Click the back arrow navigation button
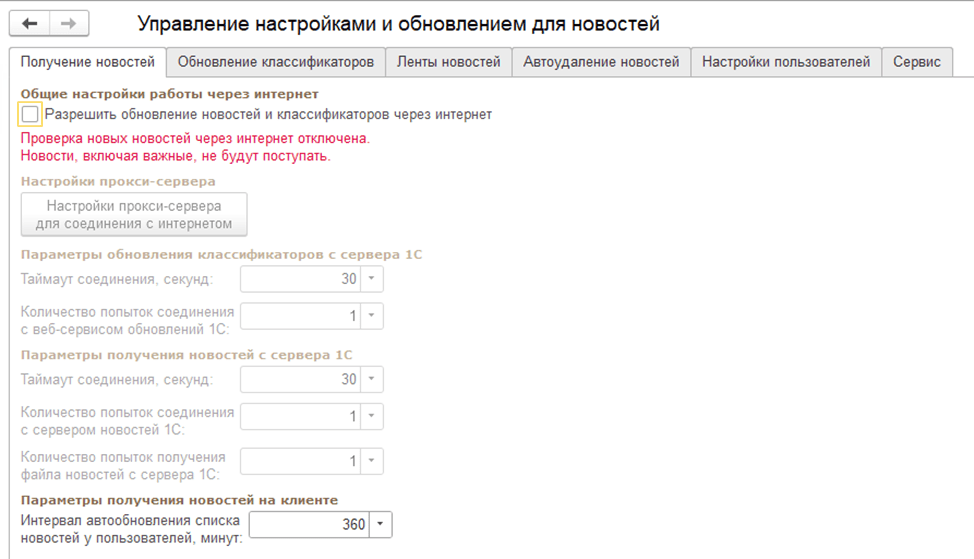 31,23
